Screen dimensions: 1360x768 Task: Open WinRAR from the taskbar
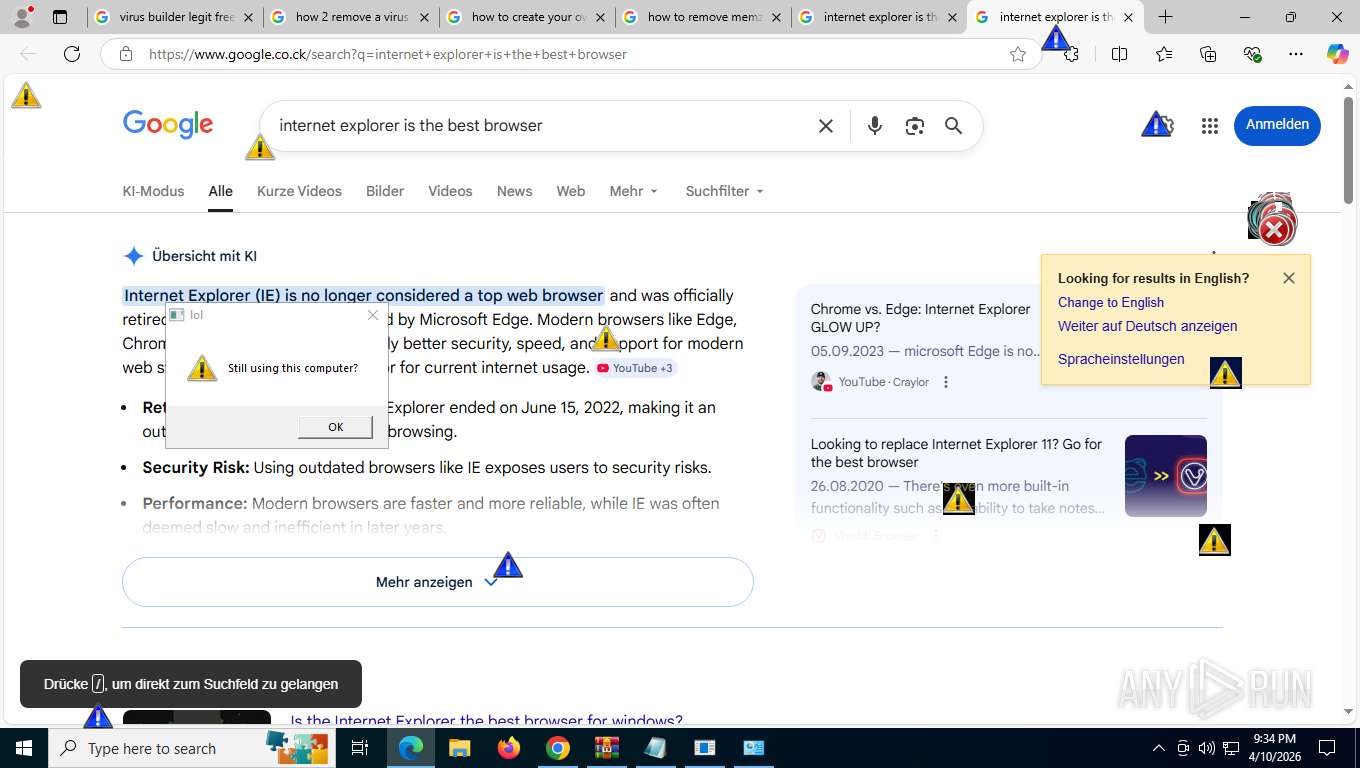607,748
